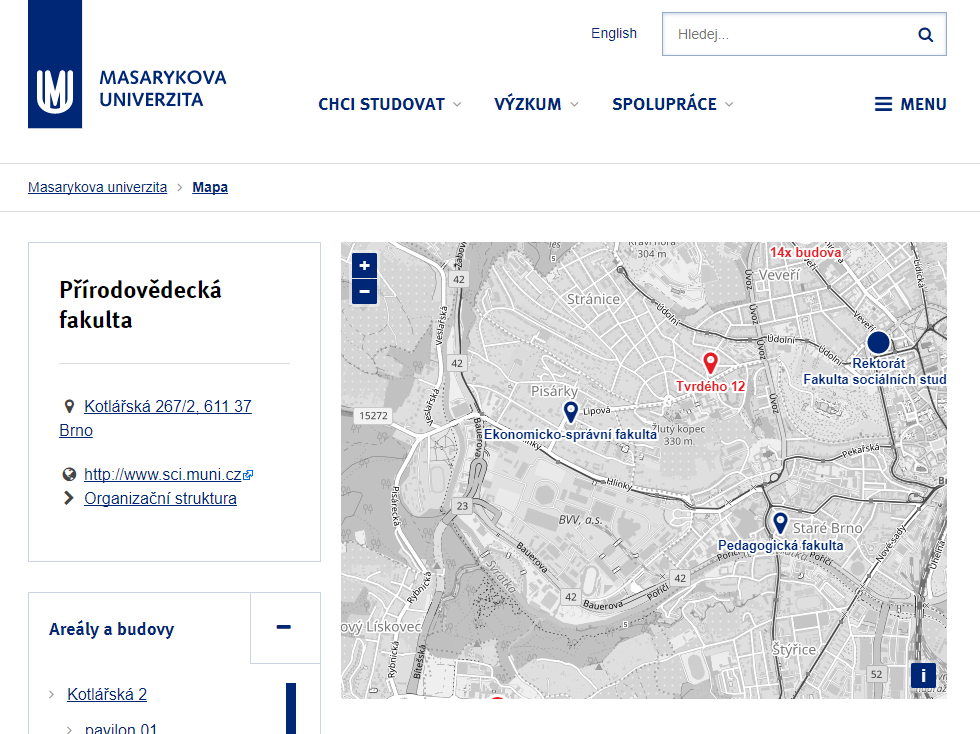This screenshot has width=980, height=734.
Task: Open the hamburger MENU
Action: point(909,104)
